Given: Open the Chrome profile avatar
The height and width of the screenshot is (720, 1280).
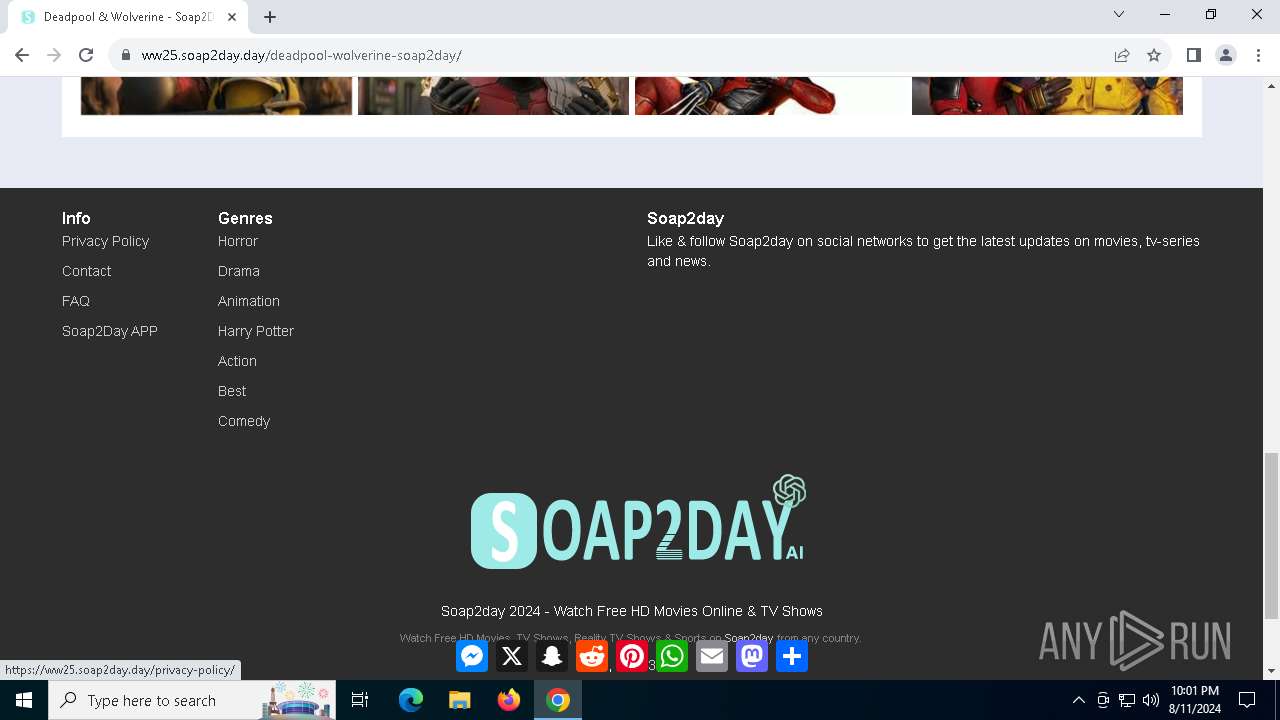Looking at the screenshot, I should coord(1226,55).
